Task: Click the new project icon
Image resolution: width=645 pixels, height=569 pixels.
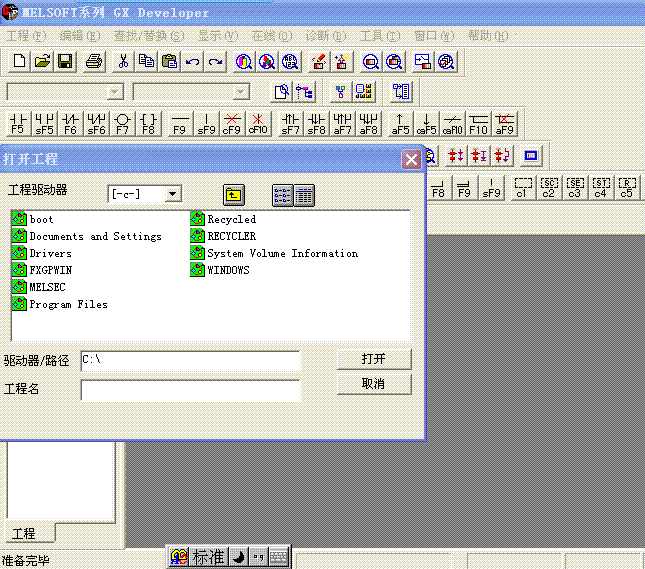Action: pos(19,61)
